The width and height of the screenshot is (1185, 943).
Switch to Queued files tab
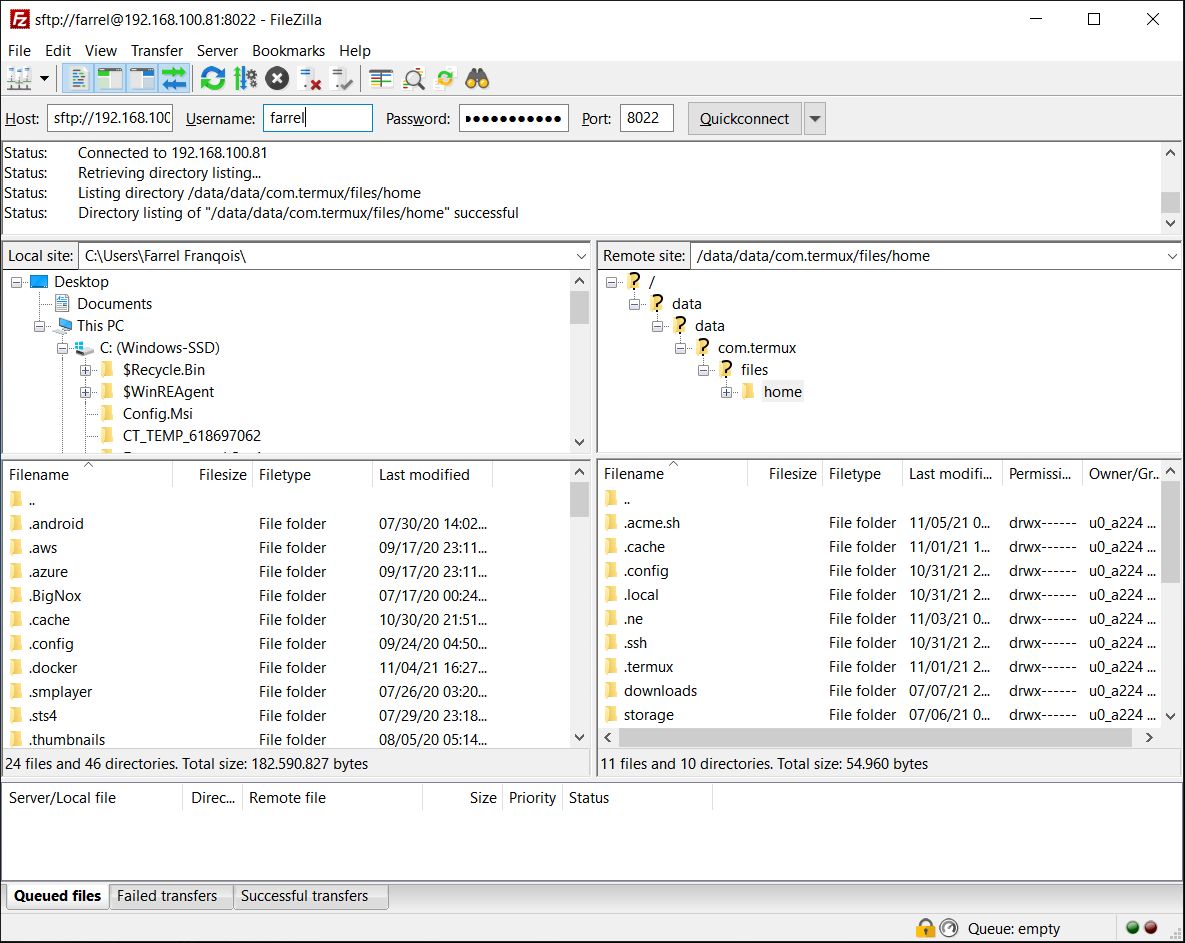tap(57, 896)
